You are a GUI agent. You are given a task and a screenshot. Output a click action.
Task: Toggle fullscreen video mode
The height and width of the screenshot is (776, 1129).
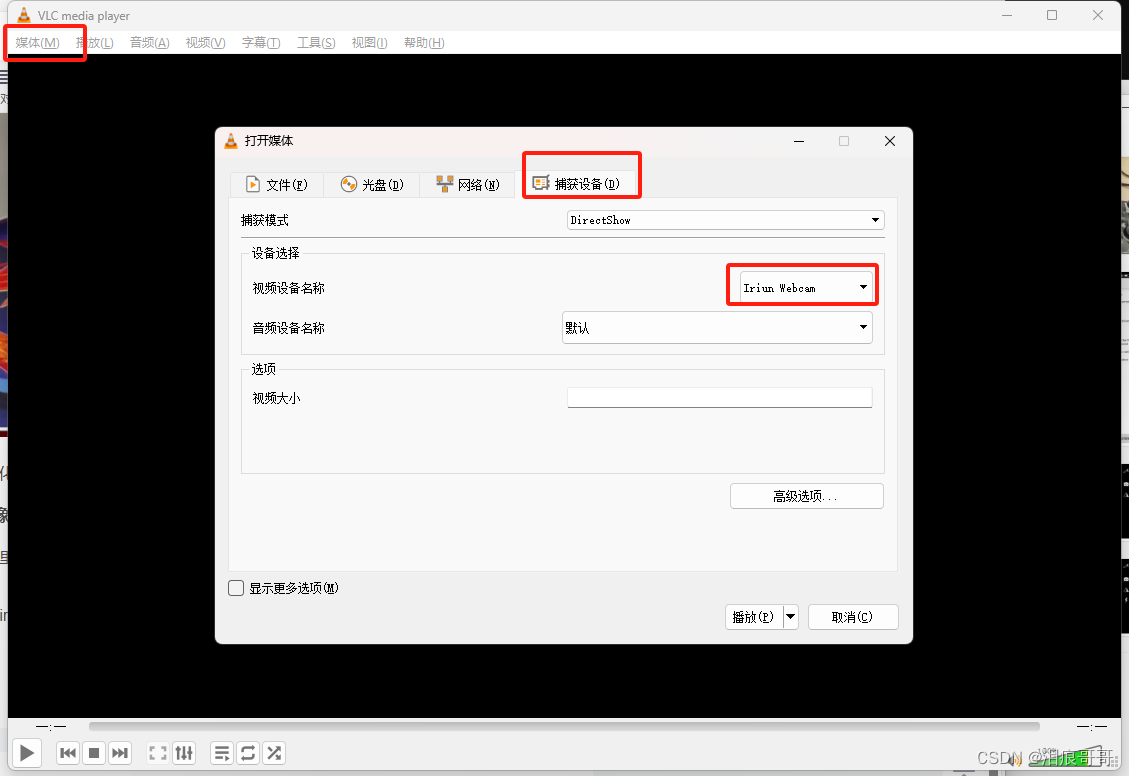click(158, 753)
